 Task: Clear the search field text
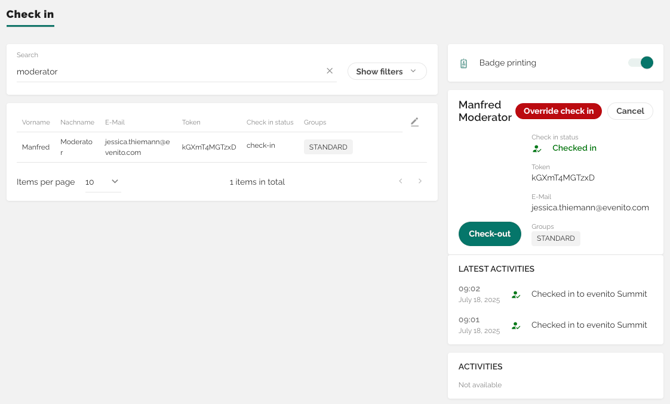pyautogui.click(x=329, y=71)
